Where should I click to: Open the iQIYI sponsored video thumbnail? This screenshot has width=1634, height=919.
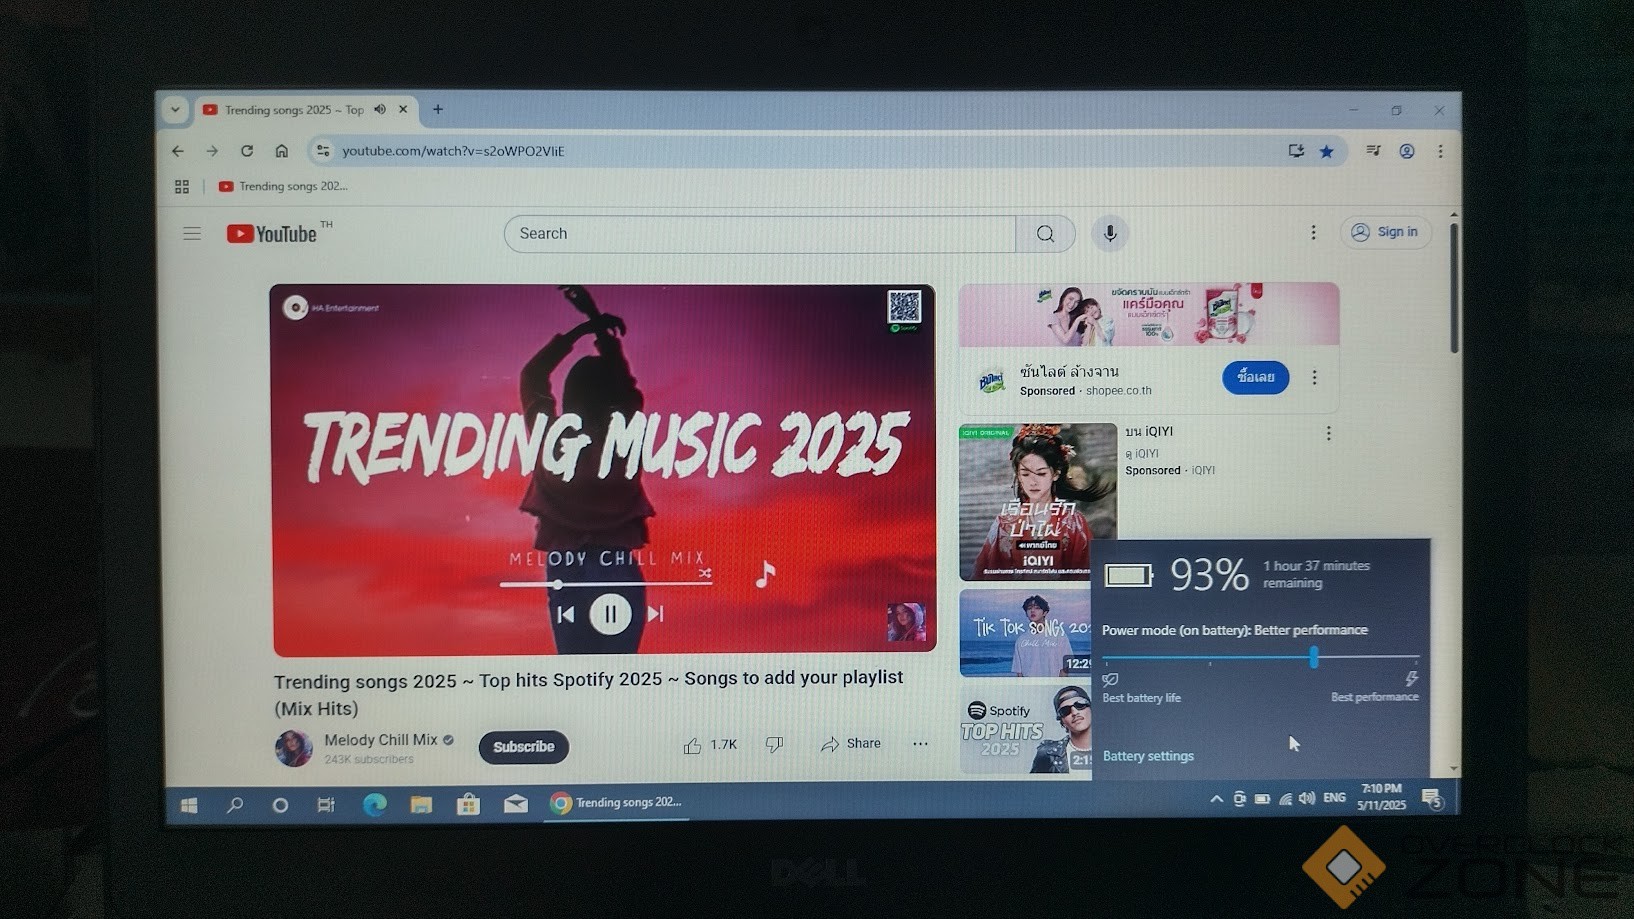(x=1038, y=502)
